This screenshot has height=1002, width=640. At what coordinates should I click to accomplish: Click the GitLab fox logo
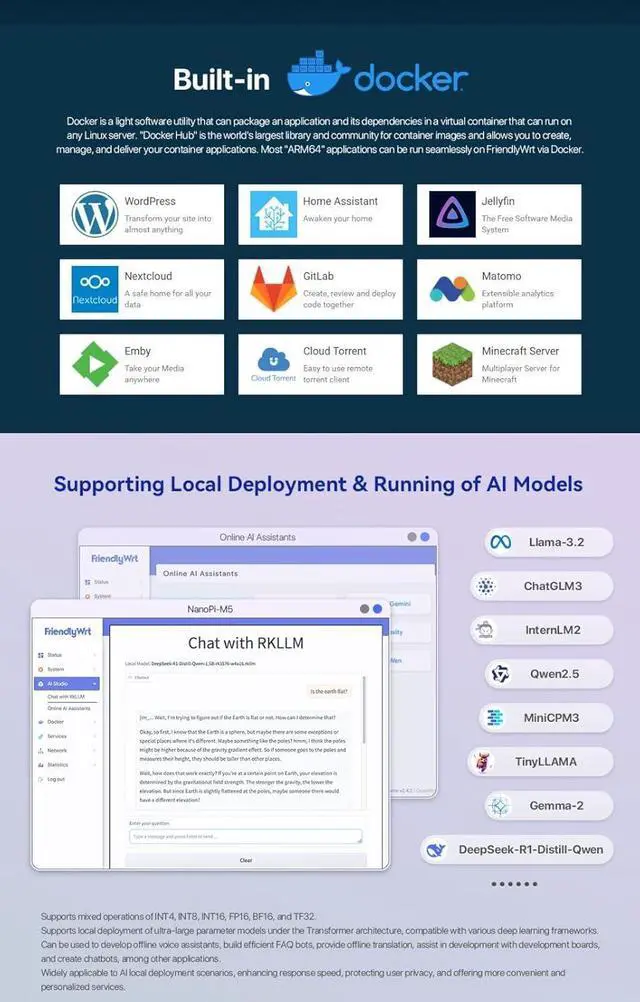[273, 289]
